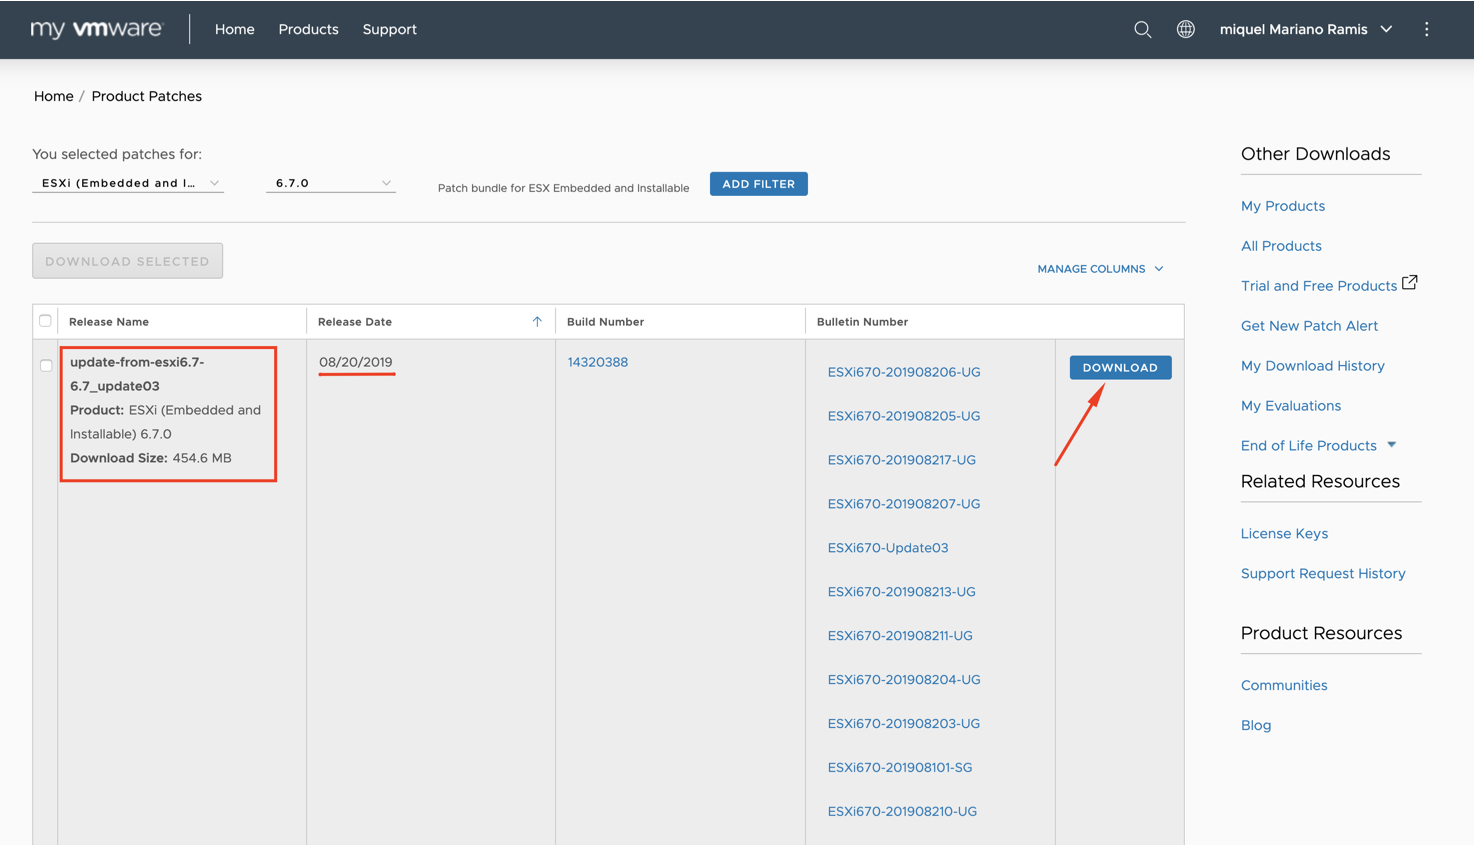Open build number 14320388 link
Screen dimensions: 1474x845
598,362
